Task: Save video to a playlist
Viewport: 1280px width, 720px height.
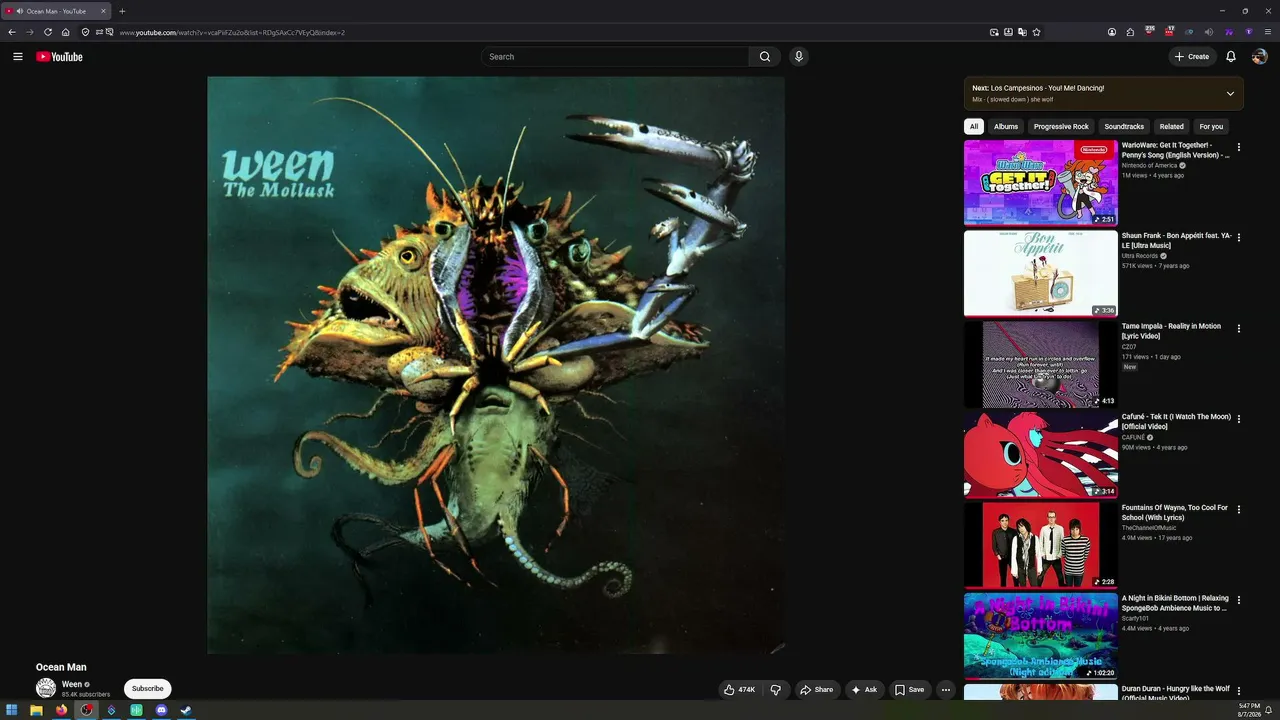Action: coord(909,689)
